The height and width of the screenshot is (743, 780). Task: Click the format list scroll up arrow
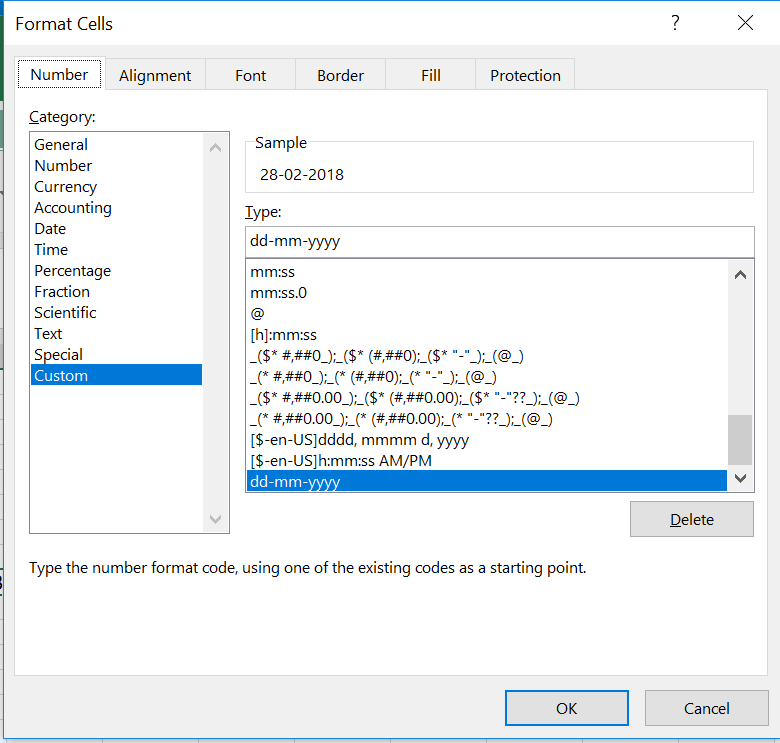(740, 275)
